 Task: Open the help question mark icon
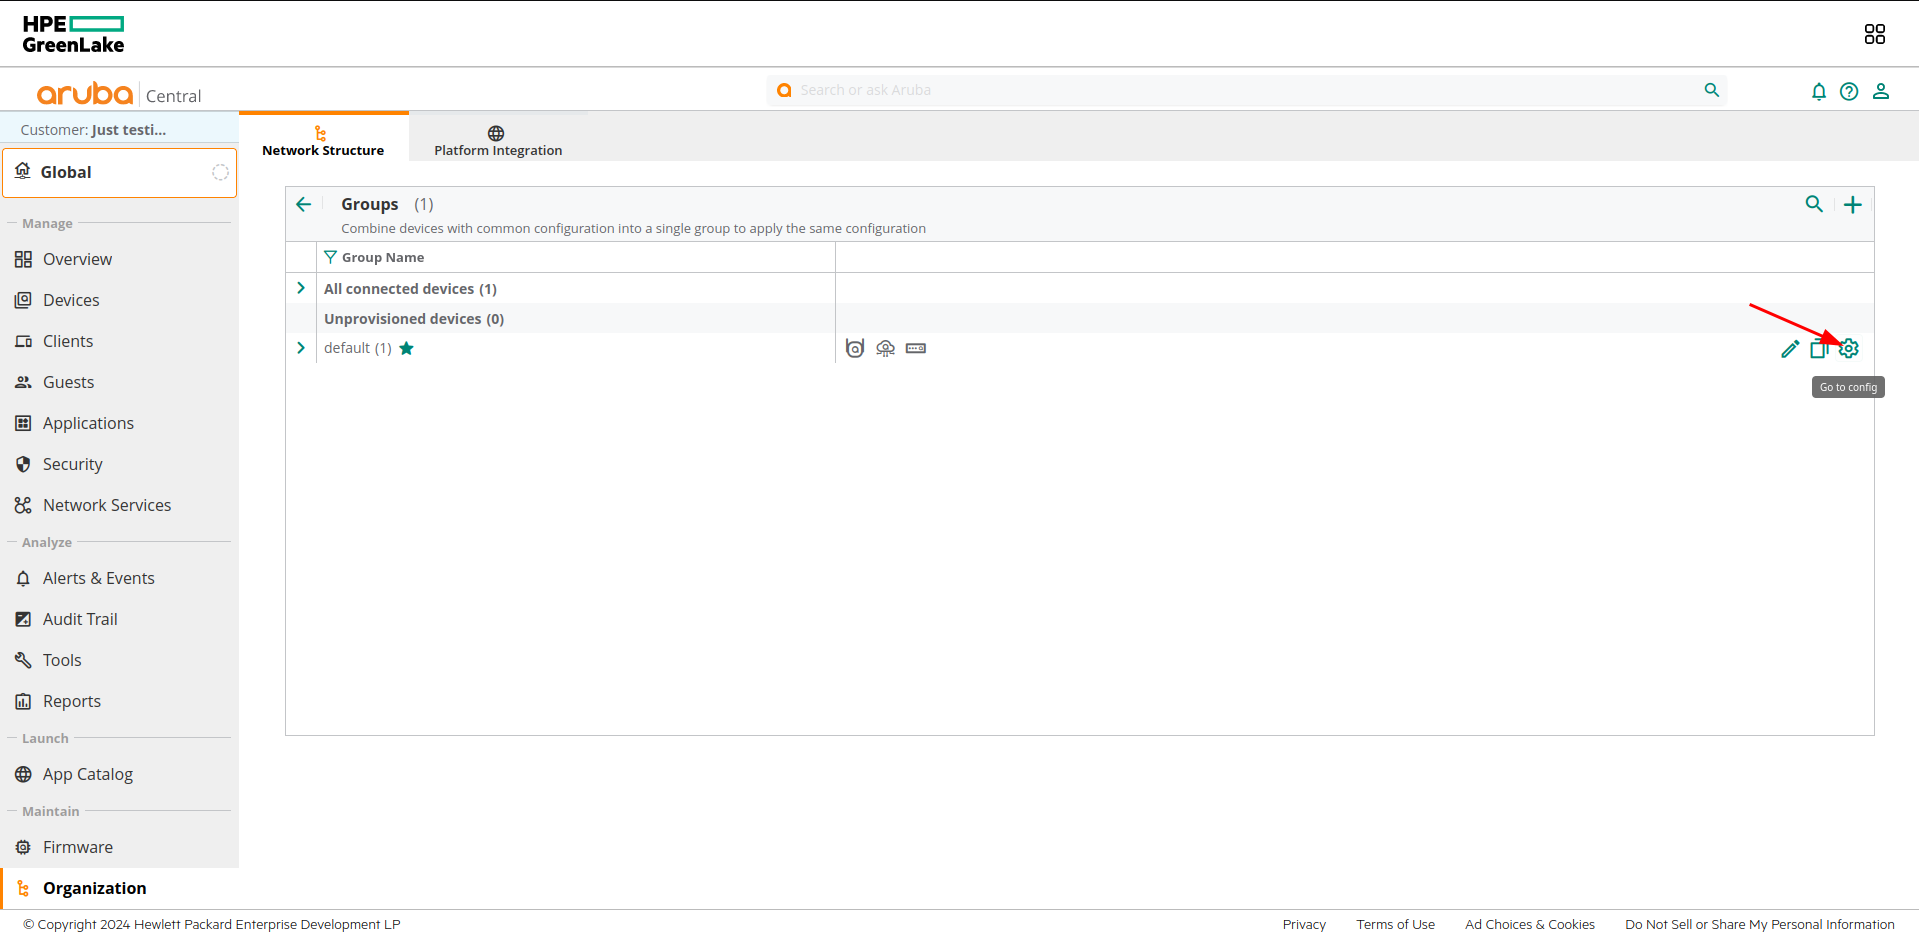click(1849, 92)
